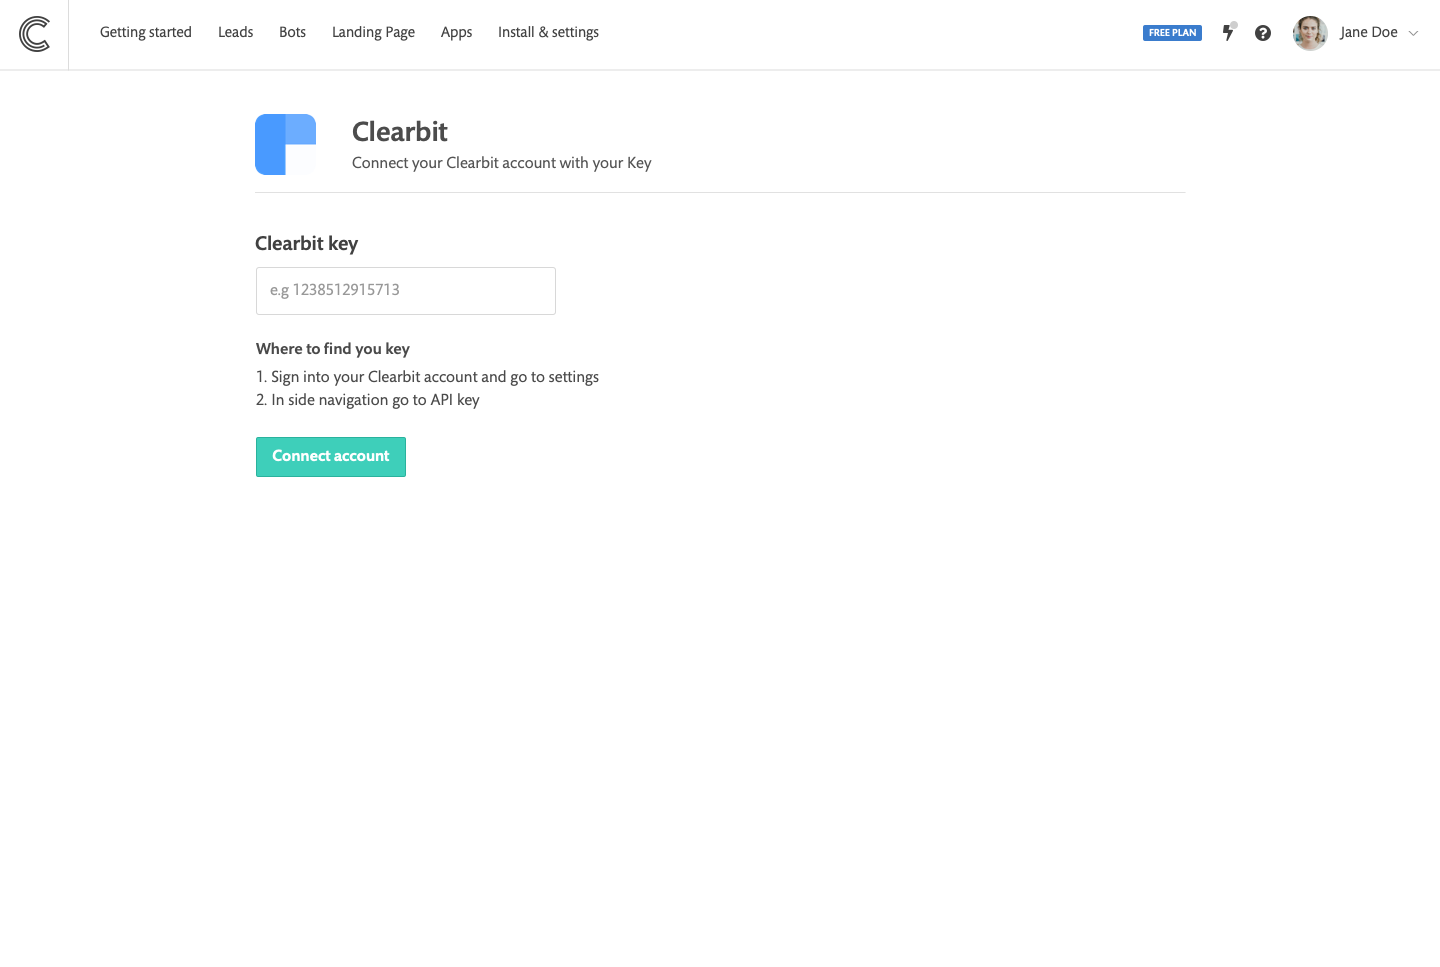
Task: Open the Apps section
Action: [x=456, y=32]
